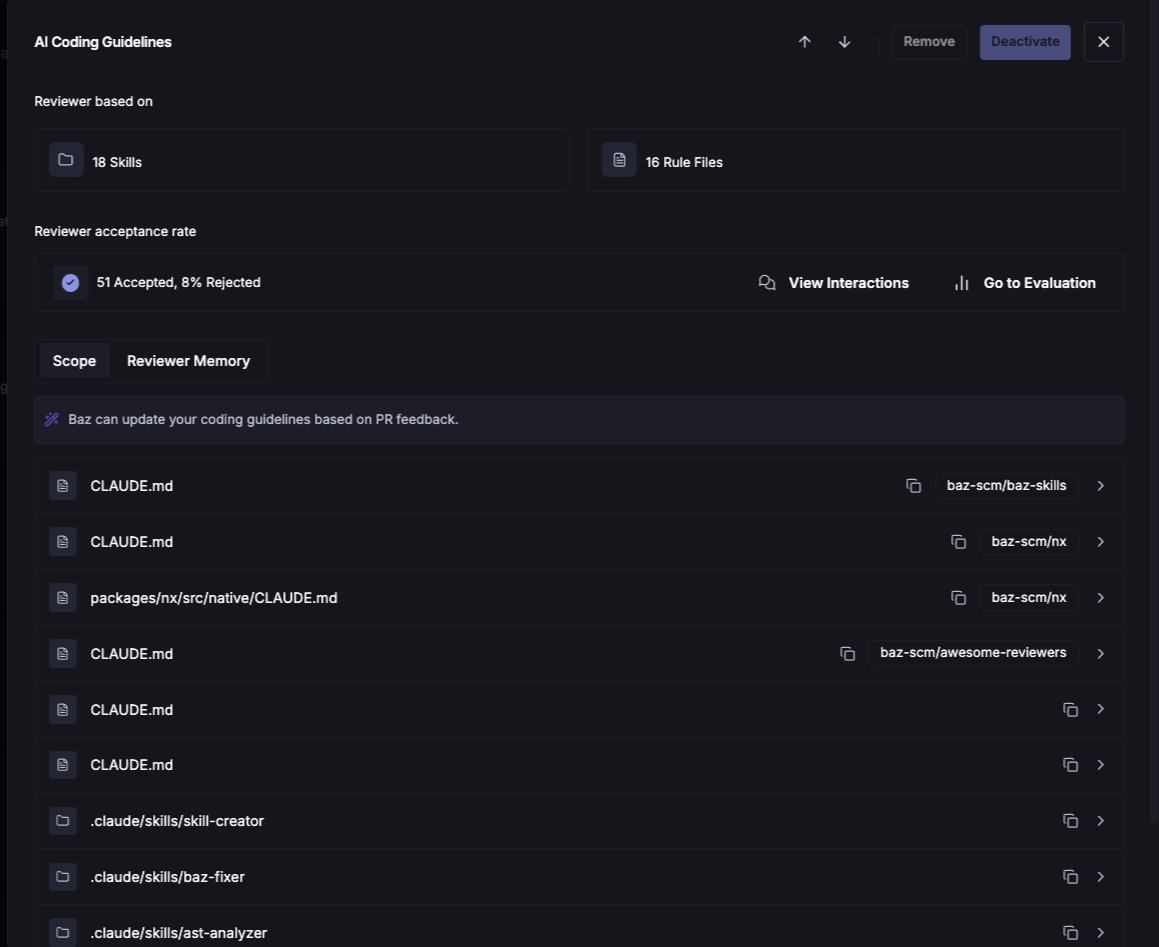Copy the CLAUDE.md entry from baz-scm/awesome-reviewers
The image size is (1159, 947).
click(x=848, y=654)
